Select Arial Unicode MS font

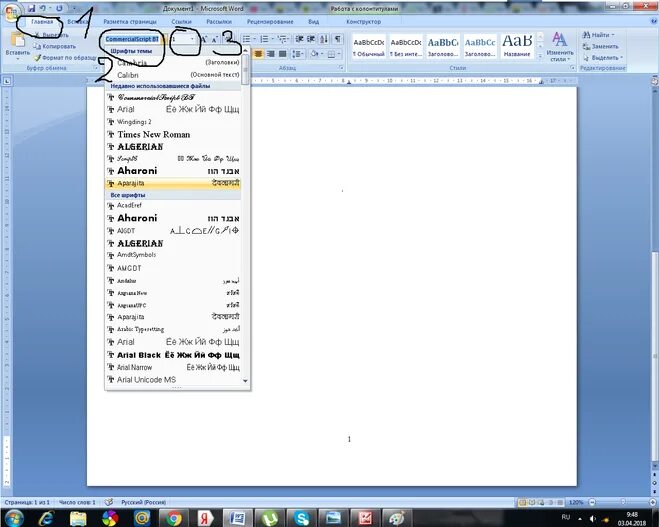[173, 379]
